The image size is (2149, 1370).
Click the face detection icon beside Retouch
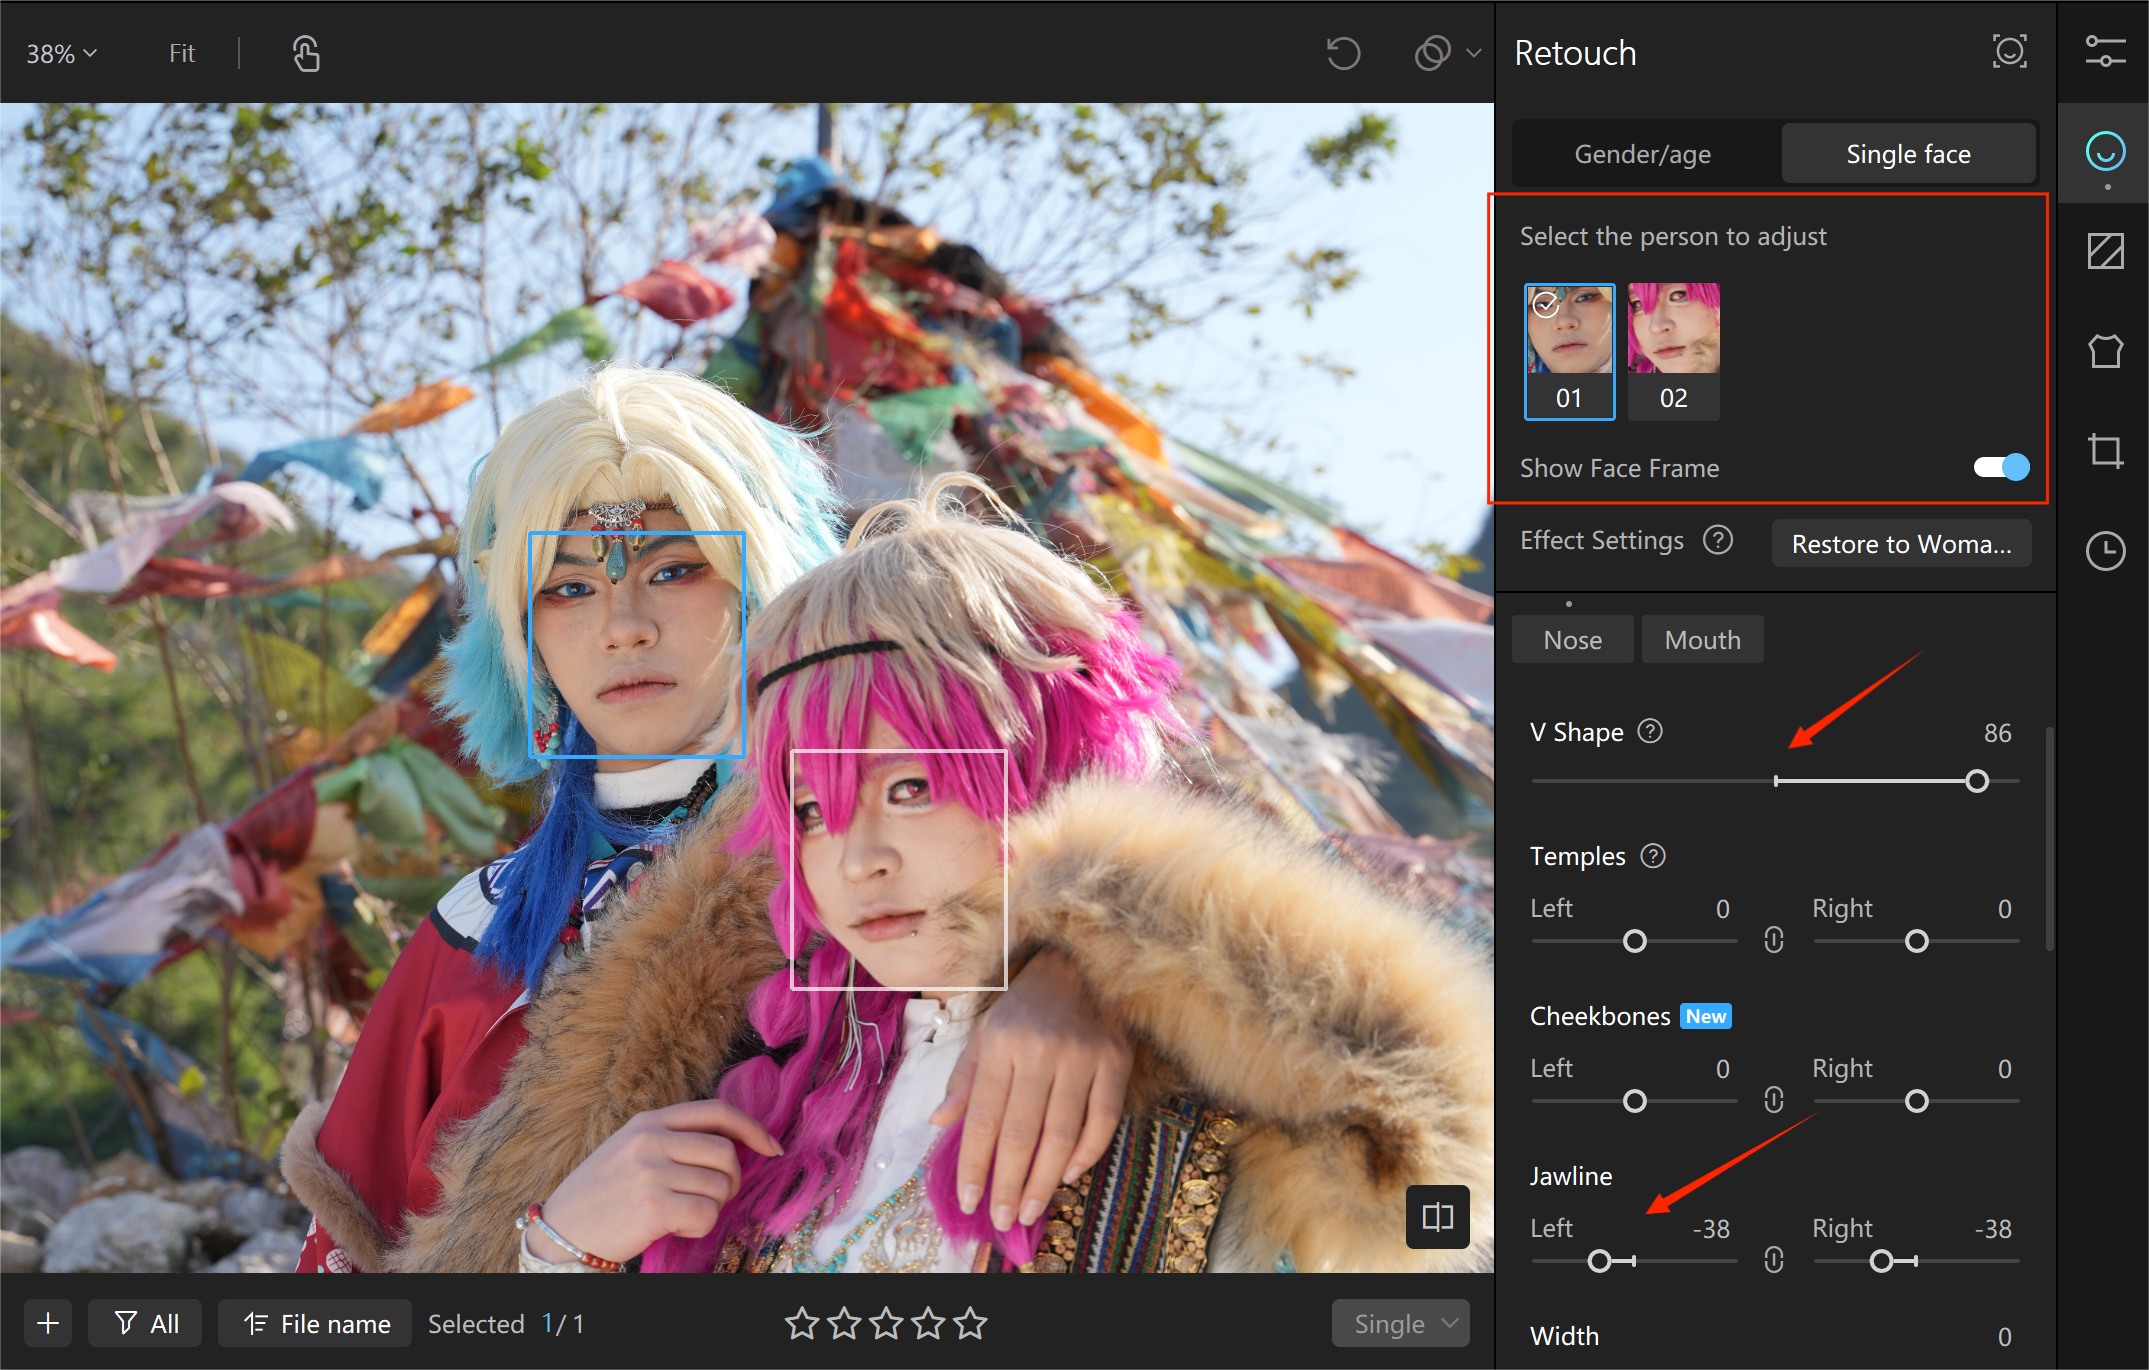(2009, 52)
